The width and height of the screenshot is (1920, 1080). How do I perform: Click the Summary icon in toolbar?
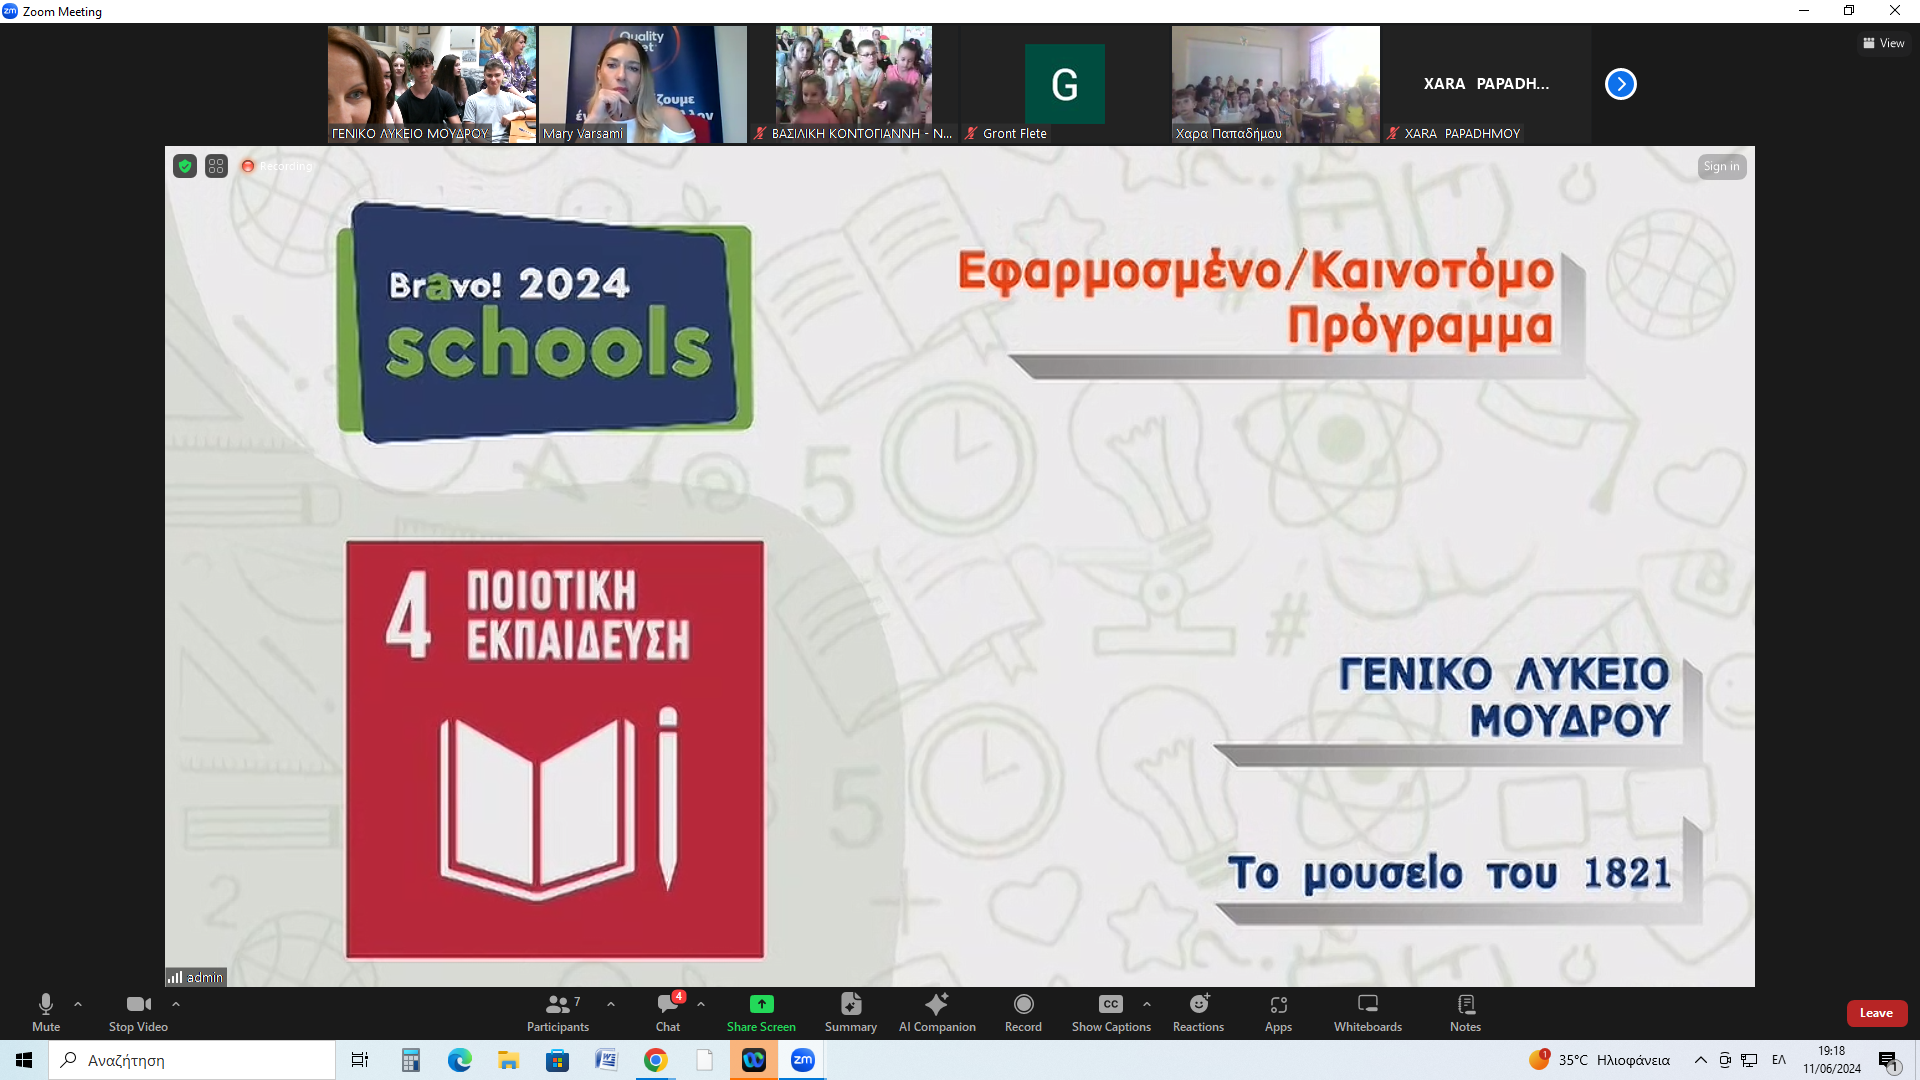pyautogui.click(x=850, y=1004)
